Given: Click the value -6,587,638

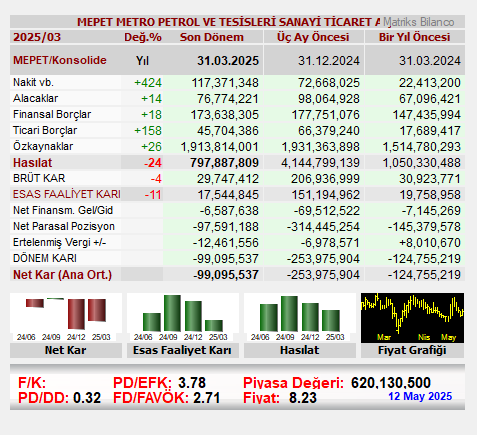Looking at the screenshot, I should tap(229, 211).
